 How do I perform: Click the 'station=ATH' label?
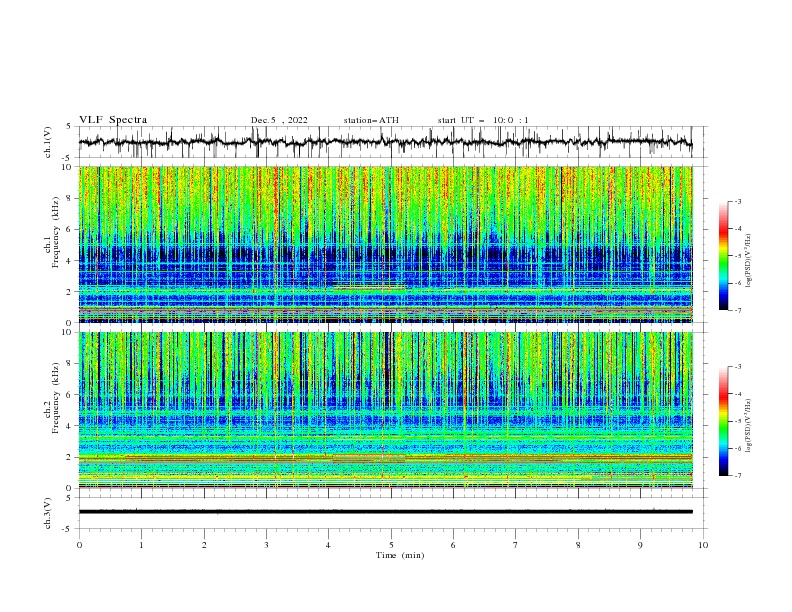pos(371,120)
